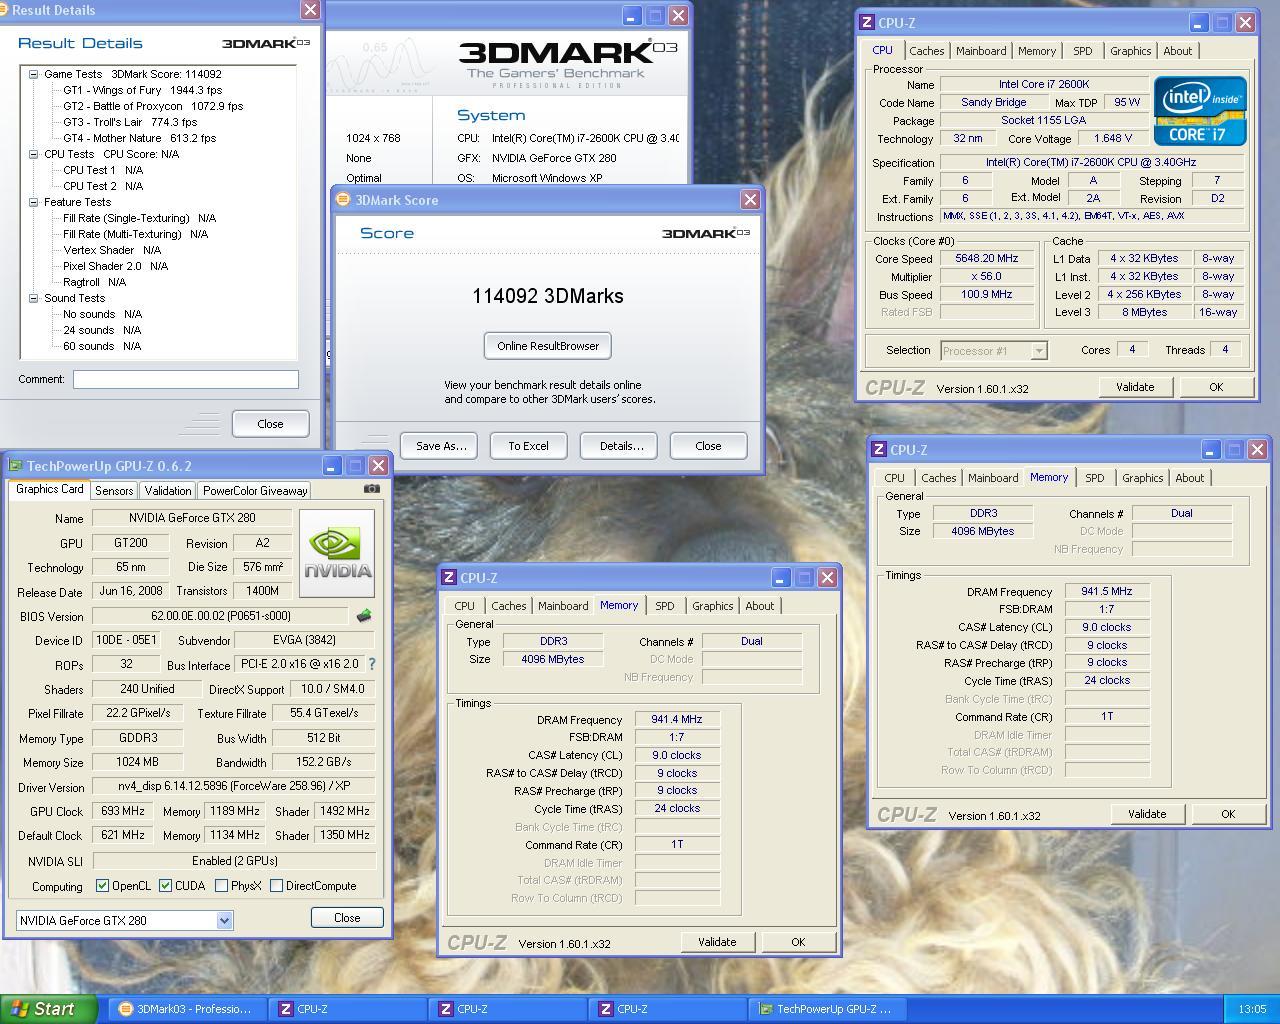
Task: Open 3DMark03 Professional taskbar item
Action: 185,1009
